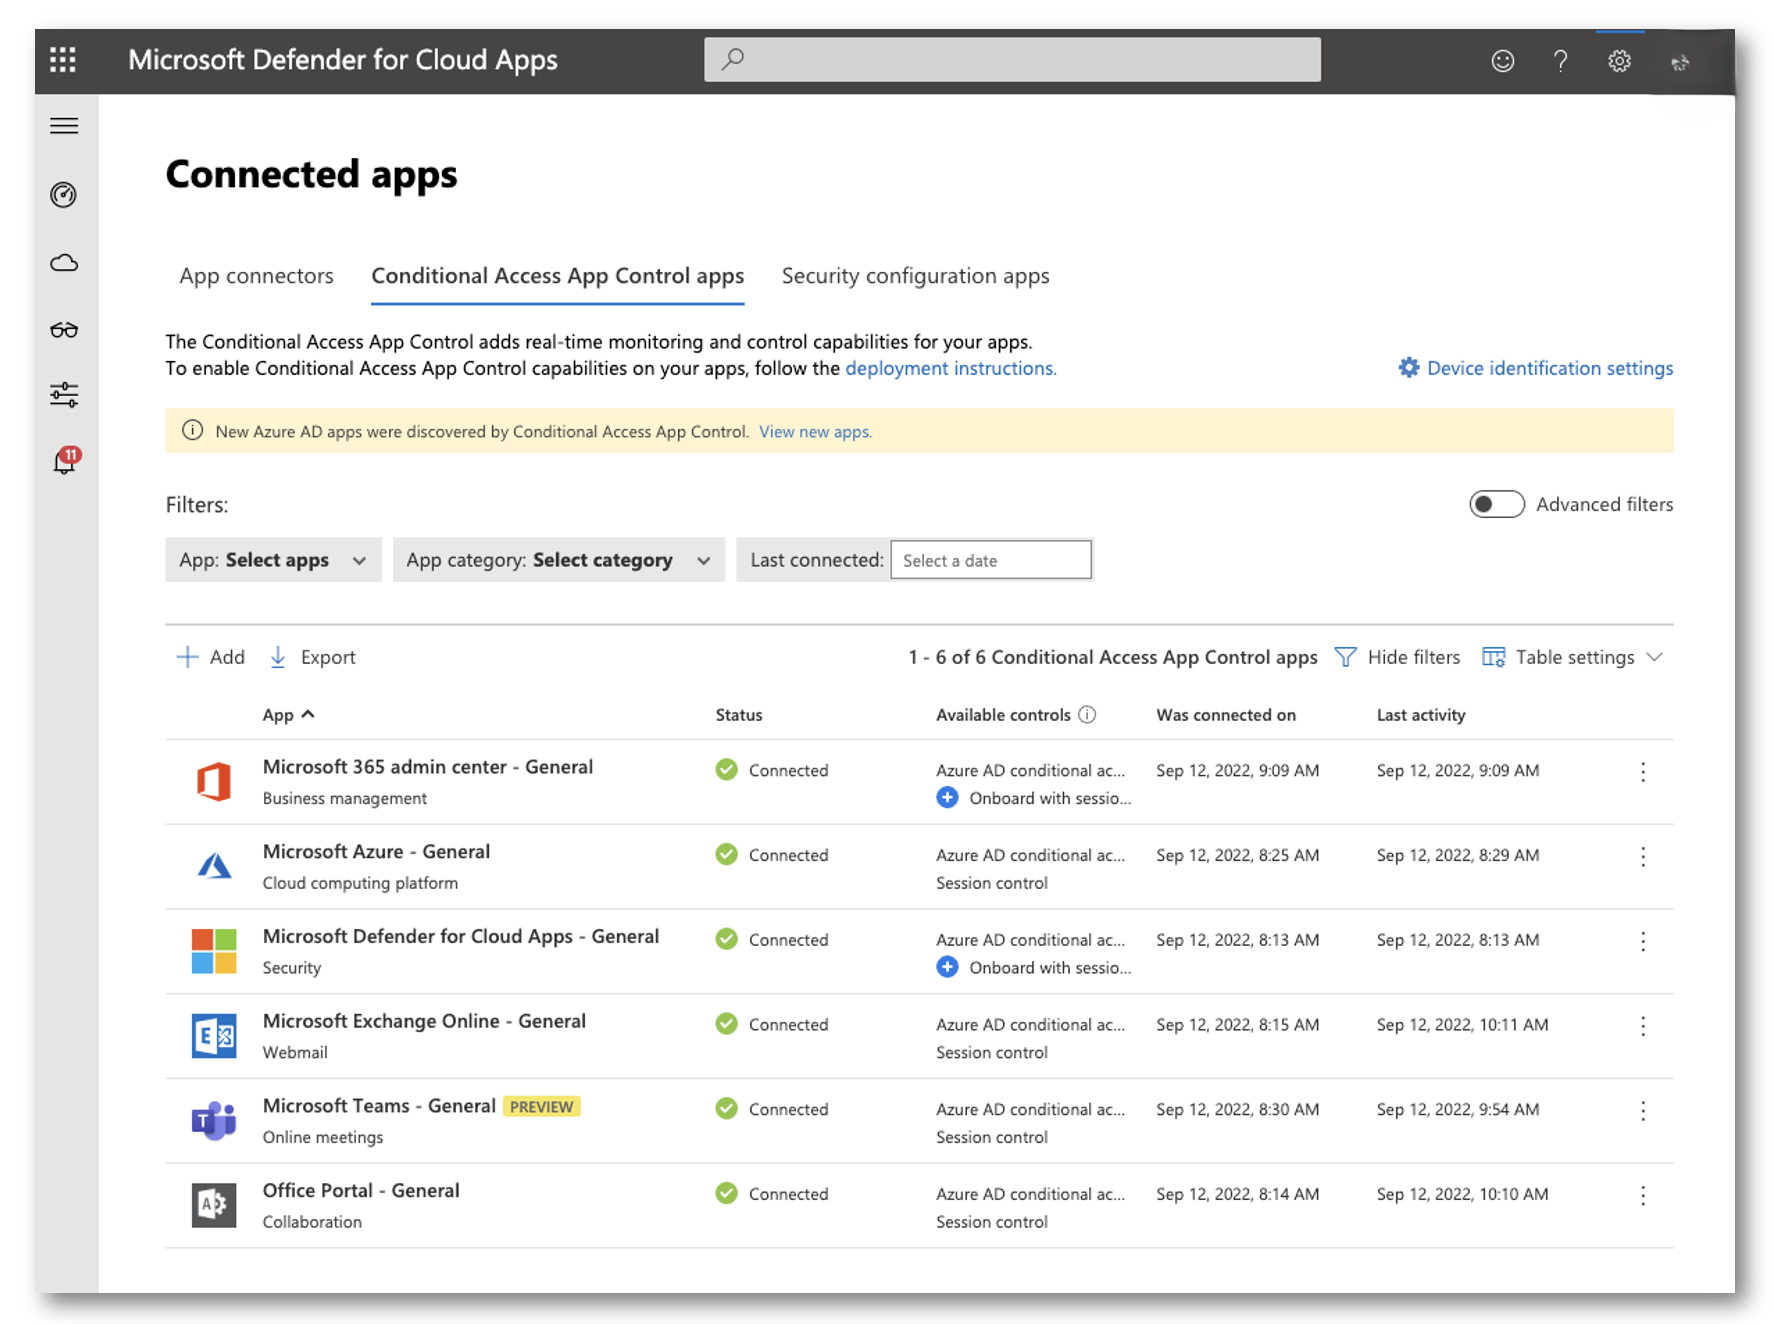Expand the Table settings dropdown
The image size is (1774, 1324).
[1573, 657]
